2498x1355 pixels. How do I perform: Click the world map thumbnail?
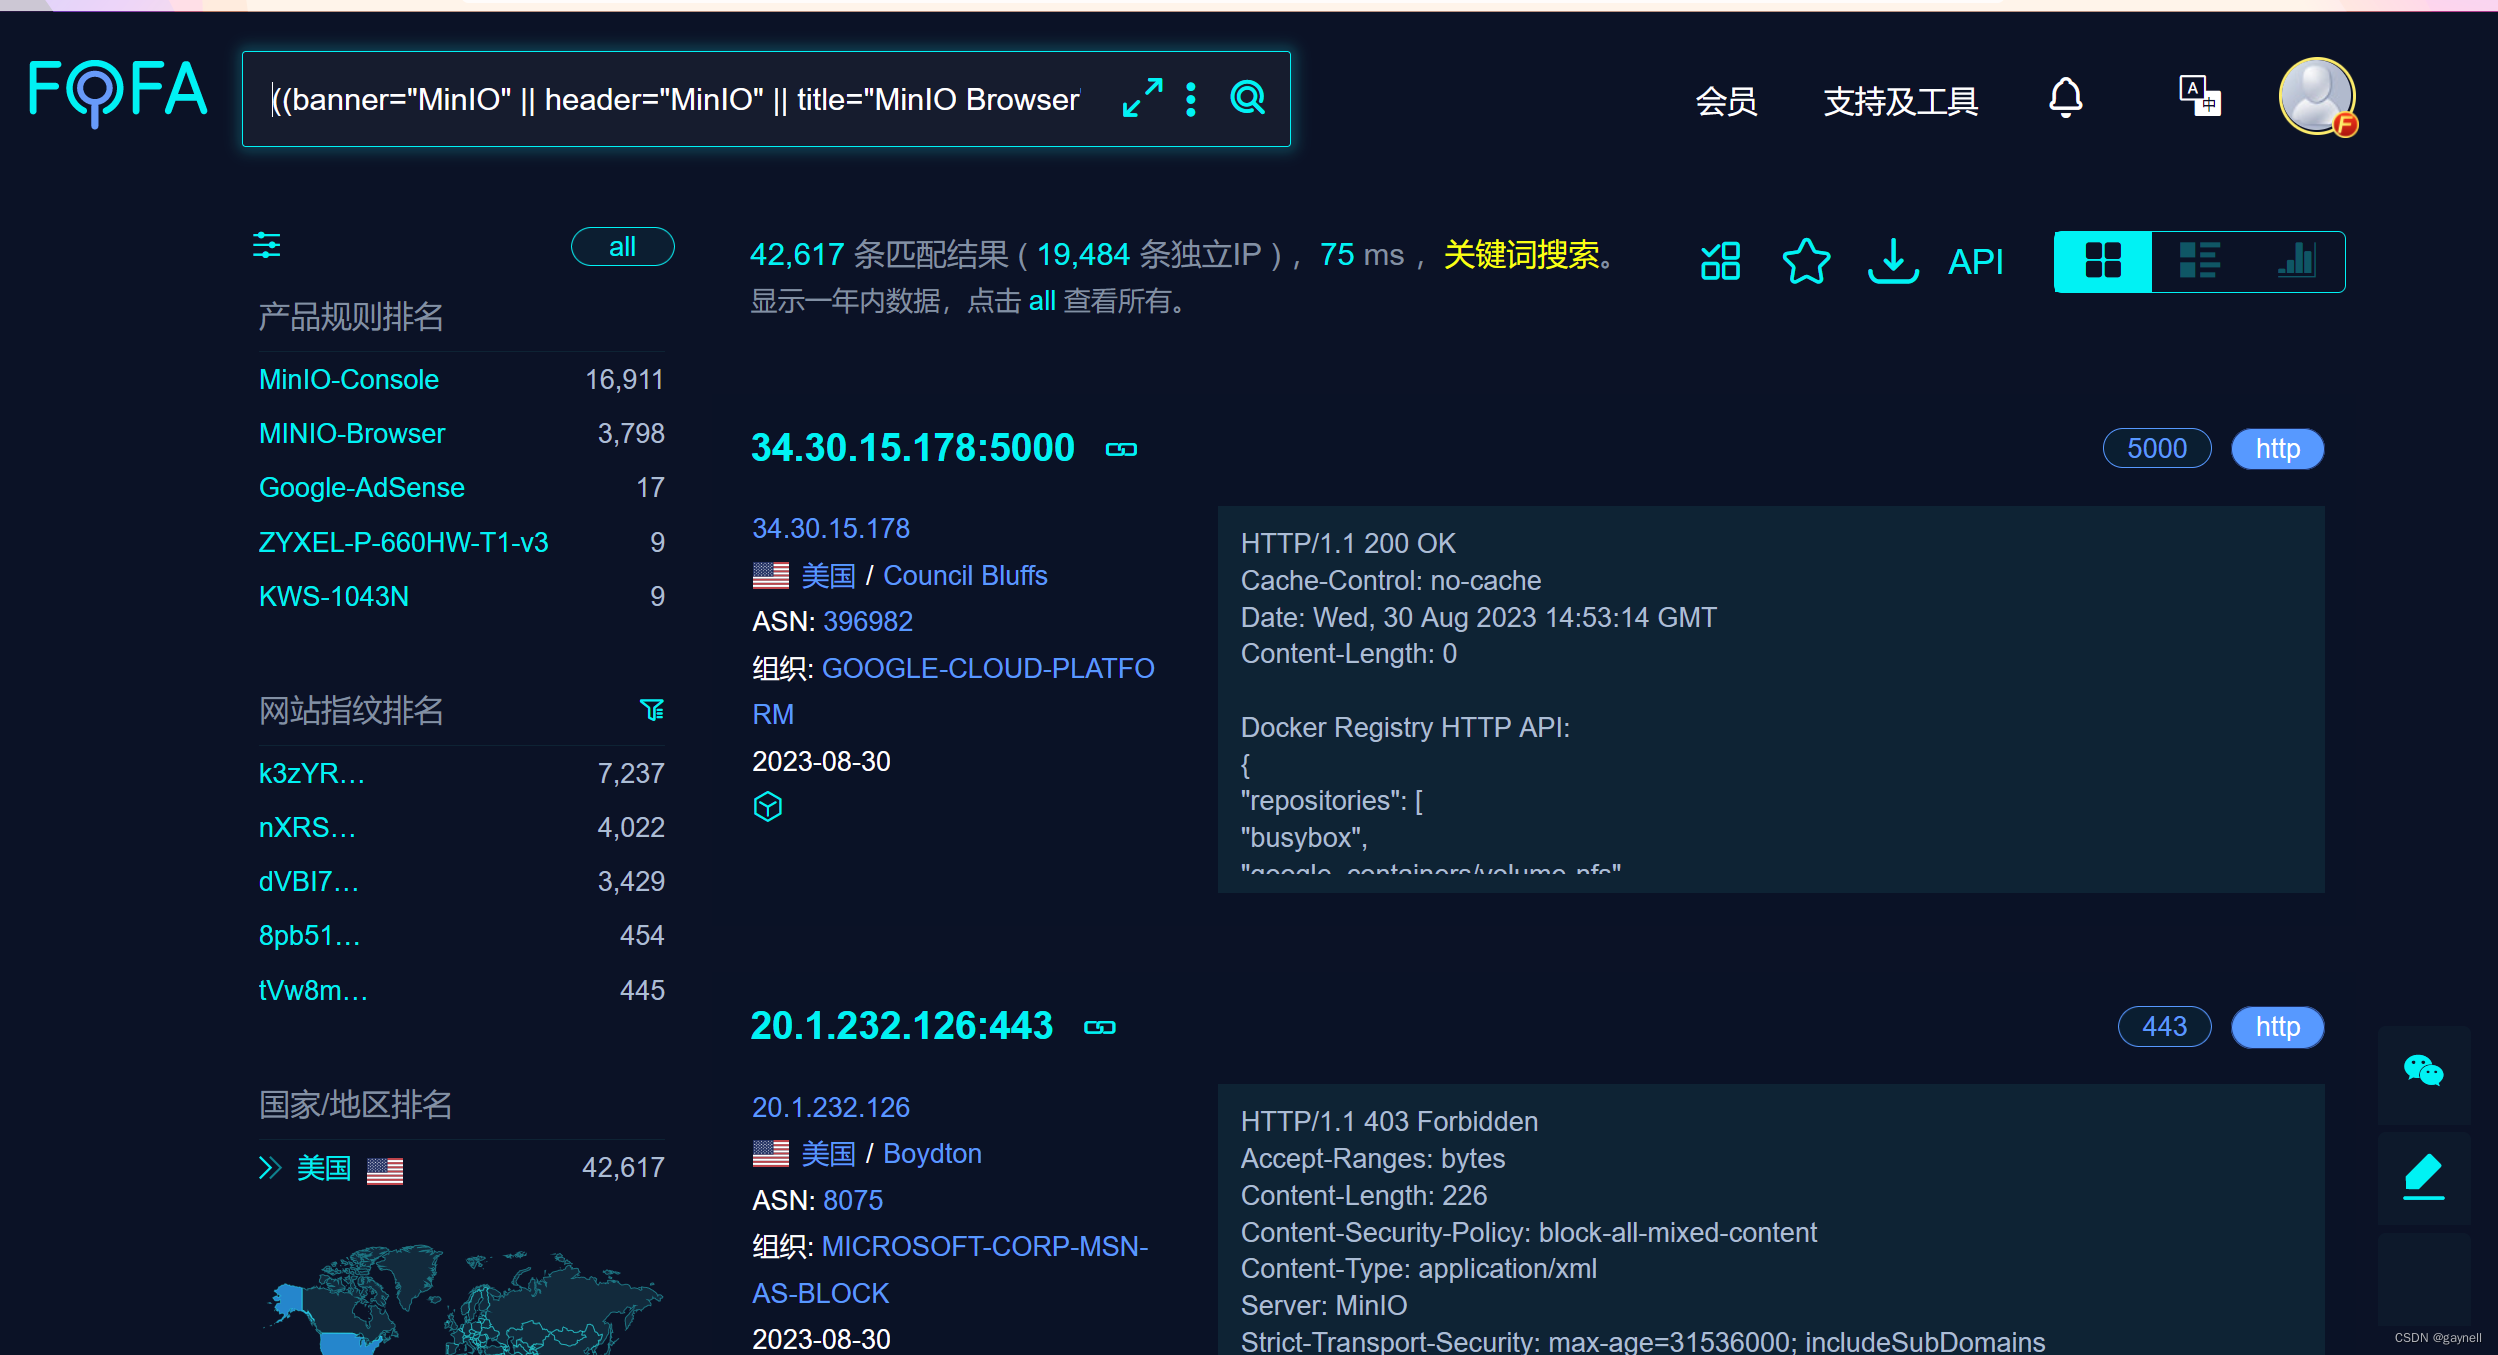(x=462, y=1298)
